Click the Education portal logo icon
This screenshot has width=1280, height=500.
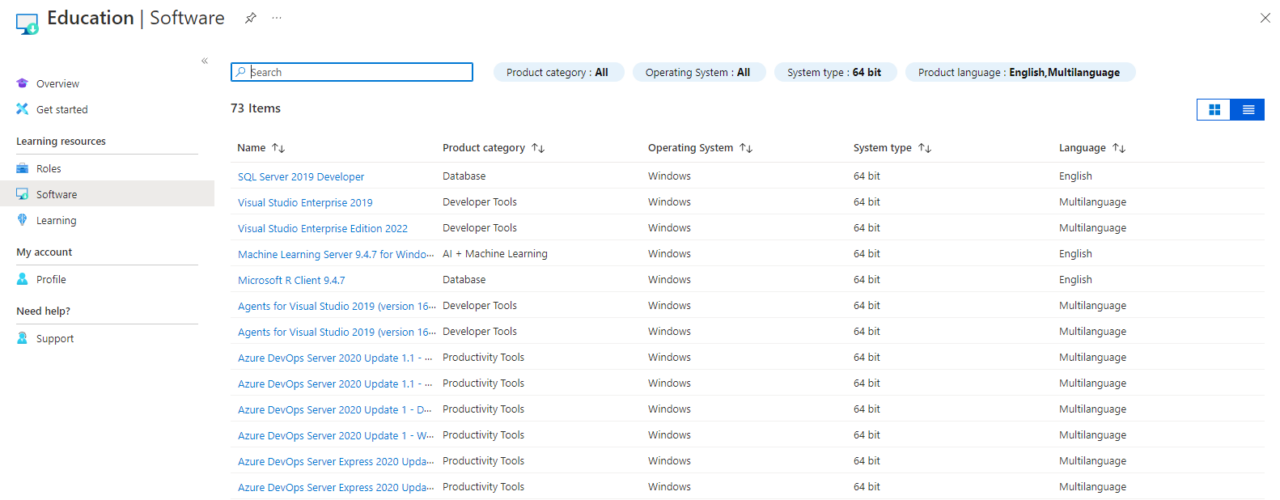pos(27,22)
